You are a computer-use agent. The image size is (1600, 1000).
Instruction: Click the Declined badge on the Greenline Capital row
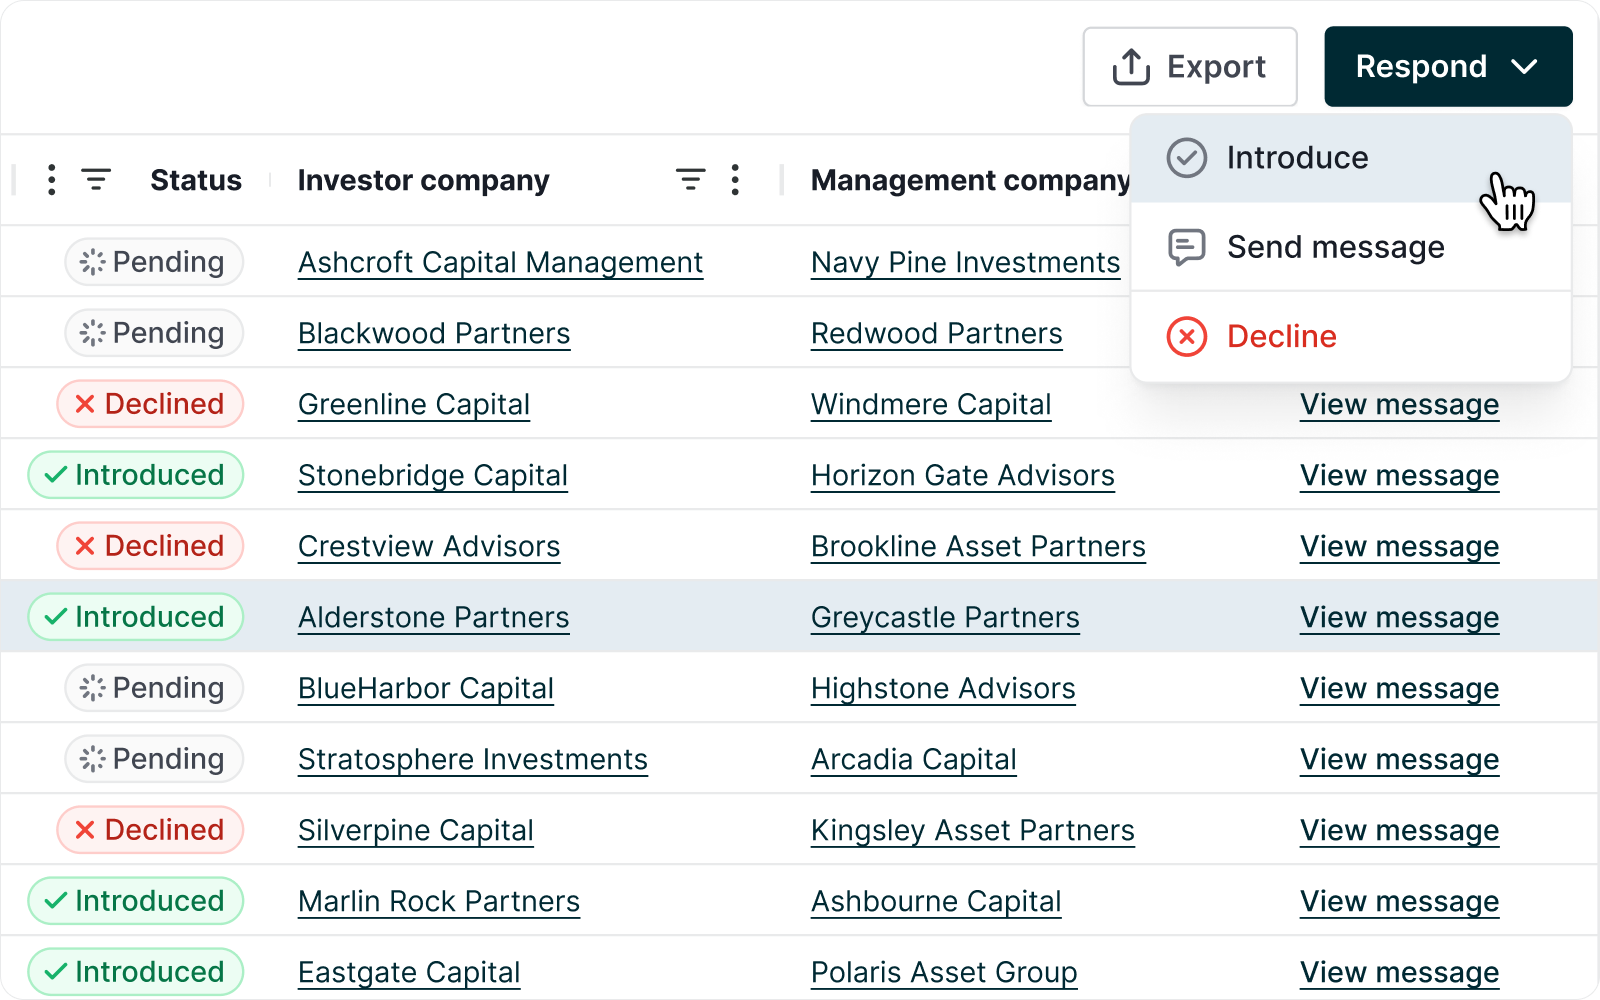coord(150,404)
